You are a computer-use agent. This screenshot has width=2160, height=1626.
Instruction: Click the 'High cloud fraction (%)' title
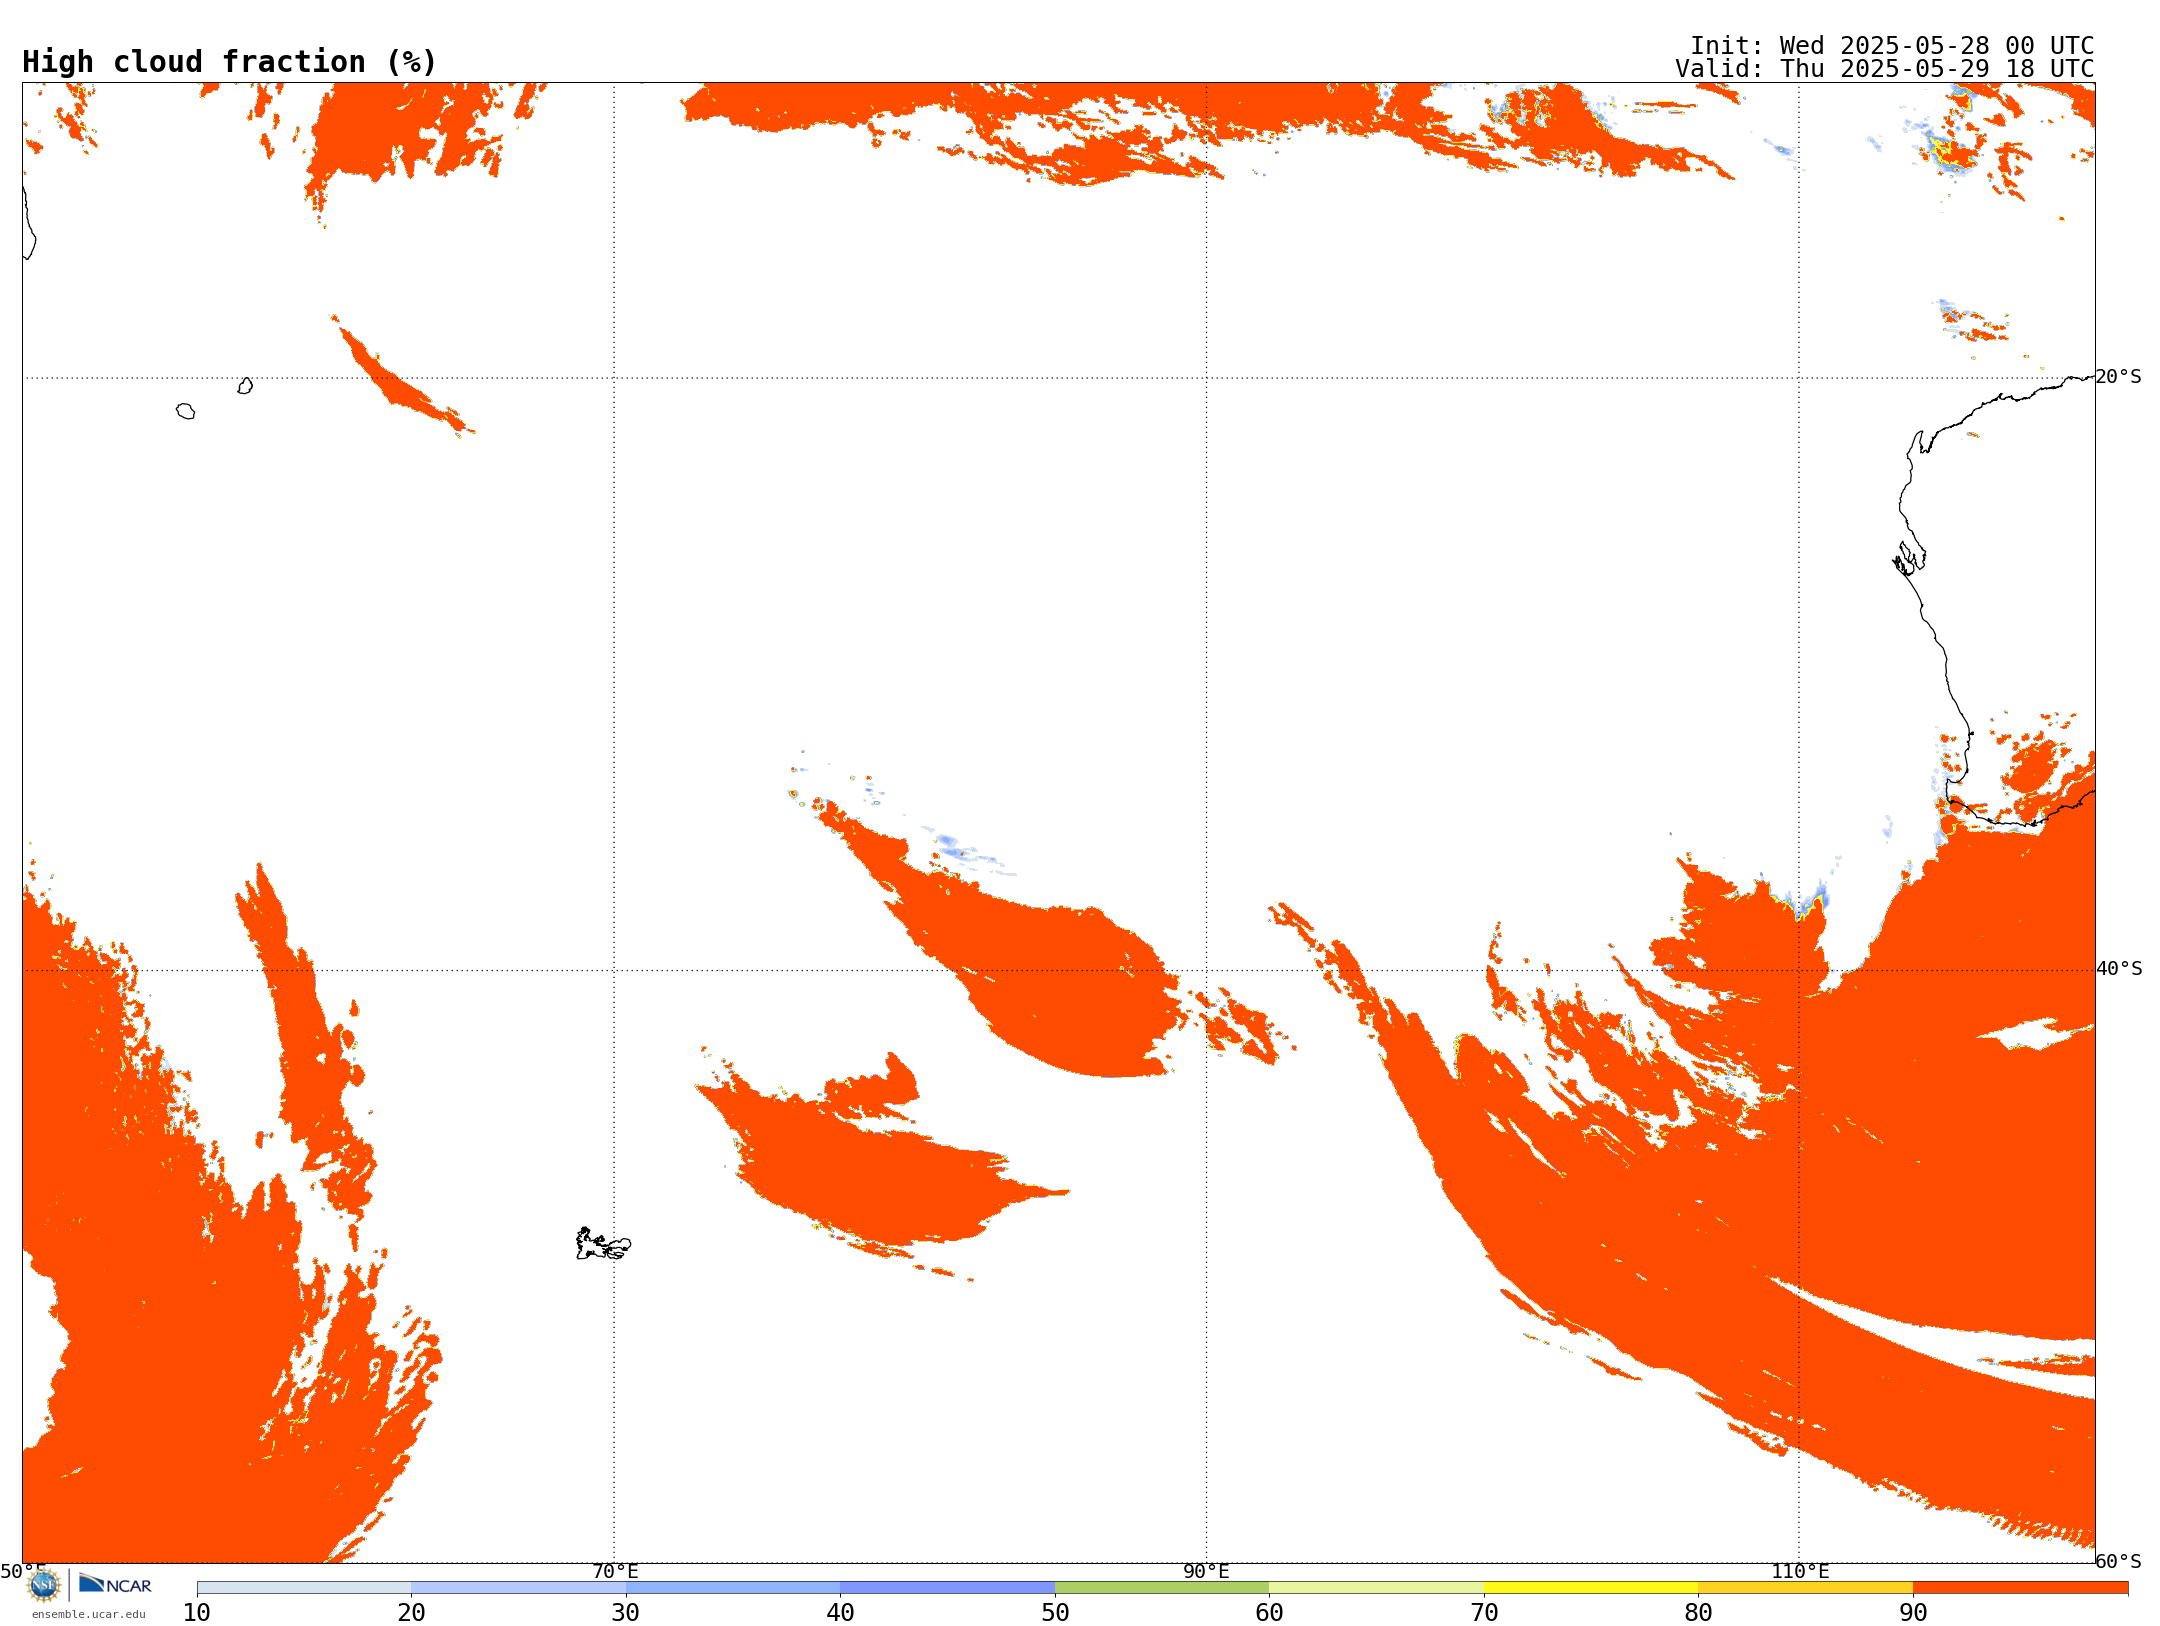point(230,62)
